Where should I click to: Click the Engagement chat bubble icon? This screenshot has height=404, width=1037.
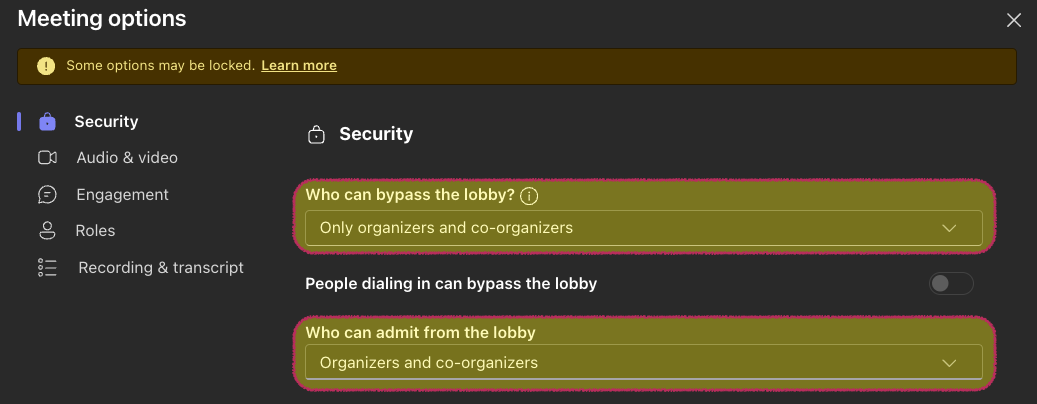tap(47, 194)
